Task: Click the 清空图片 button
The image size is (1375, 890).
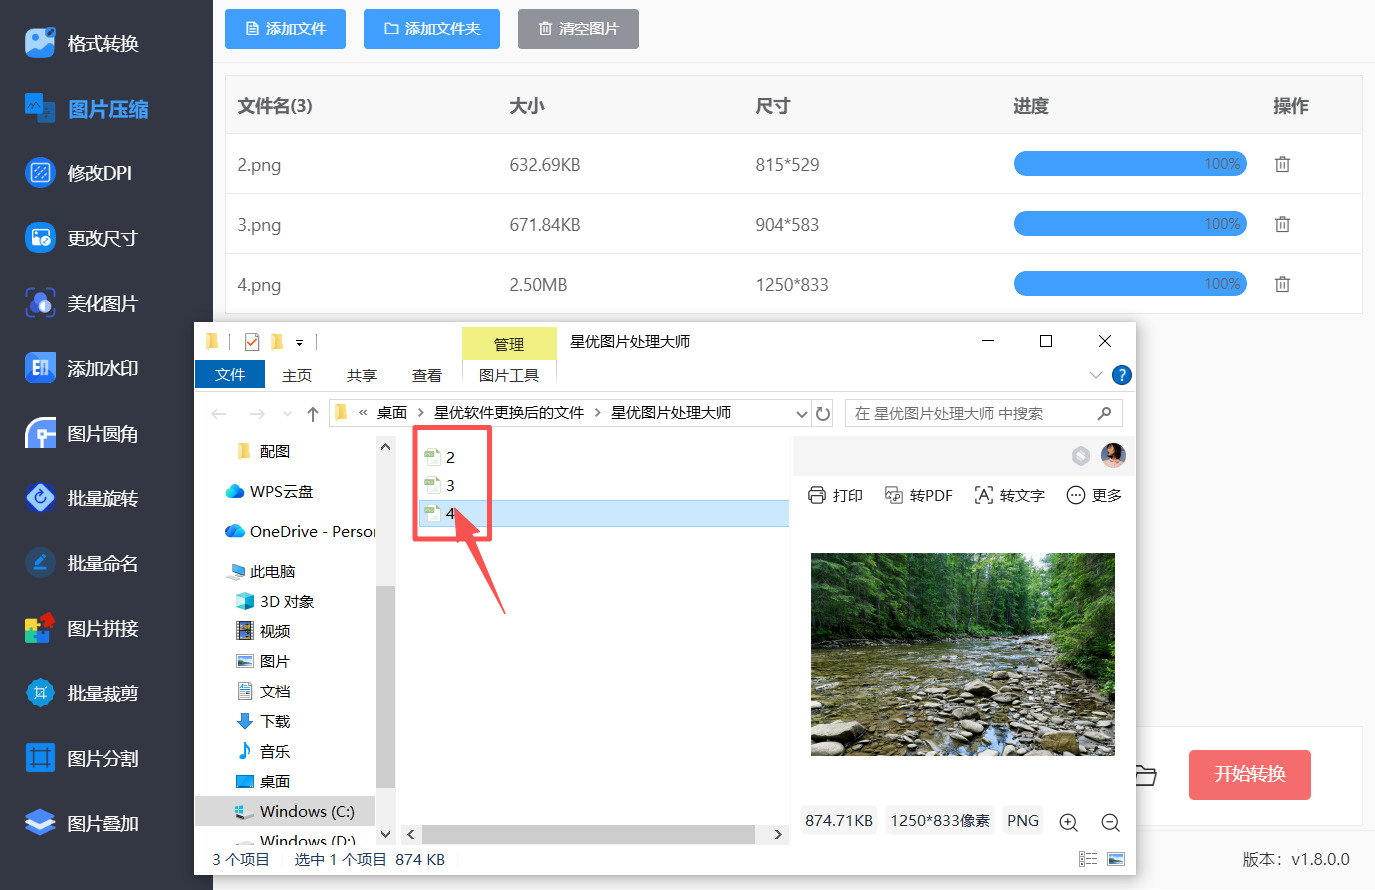Action: pos(578,29)
